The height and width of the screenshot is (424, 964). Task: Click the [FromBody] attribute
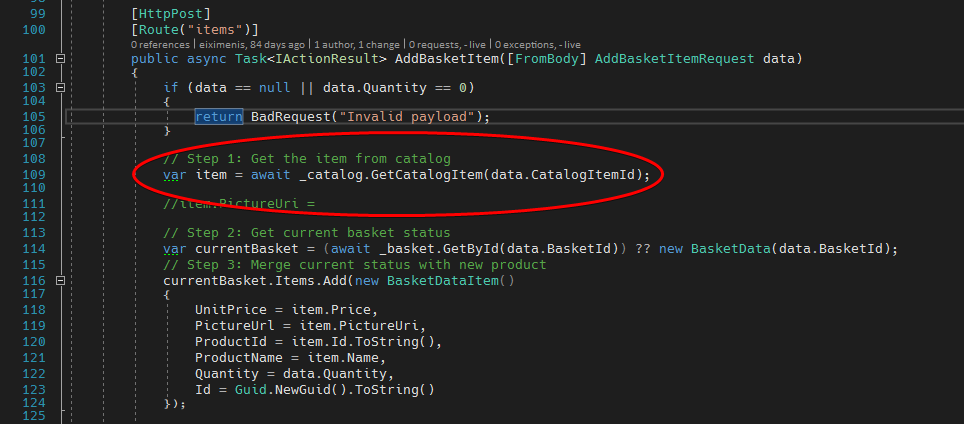click(547, 59)
